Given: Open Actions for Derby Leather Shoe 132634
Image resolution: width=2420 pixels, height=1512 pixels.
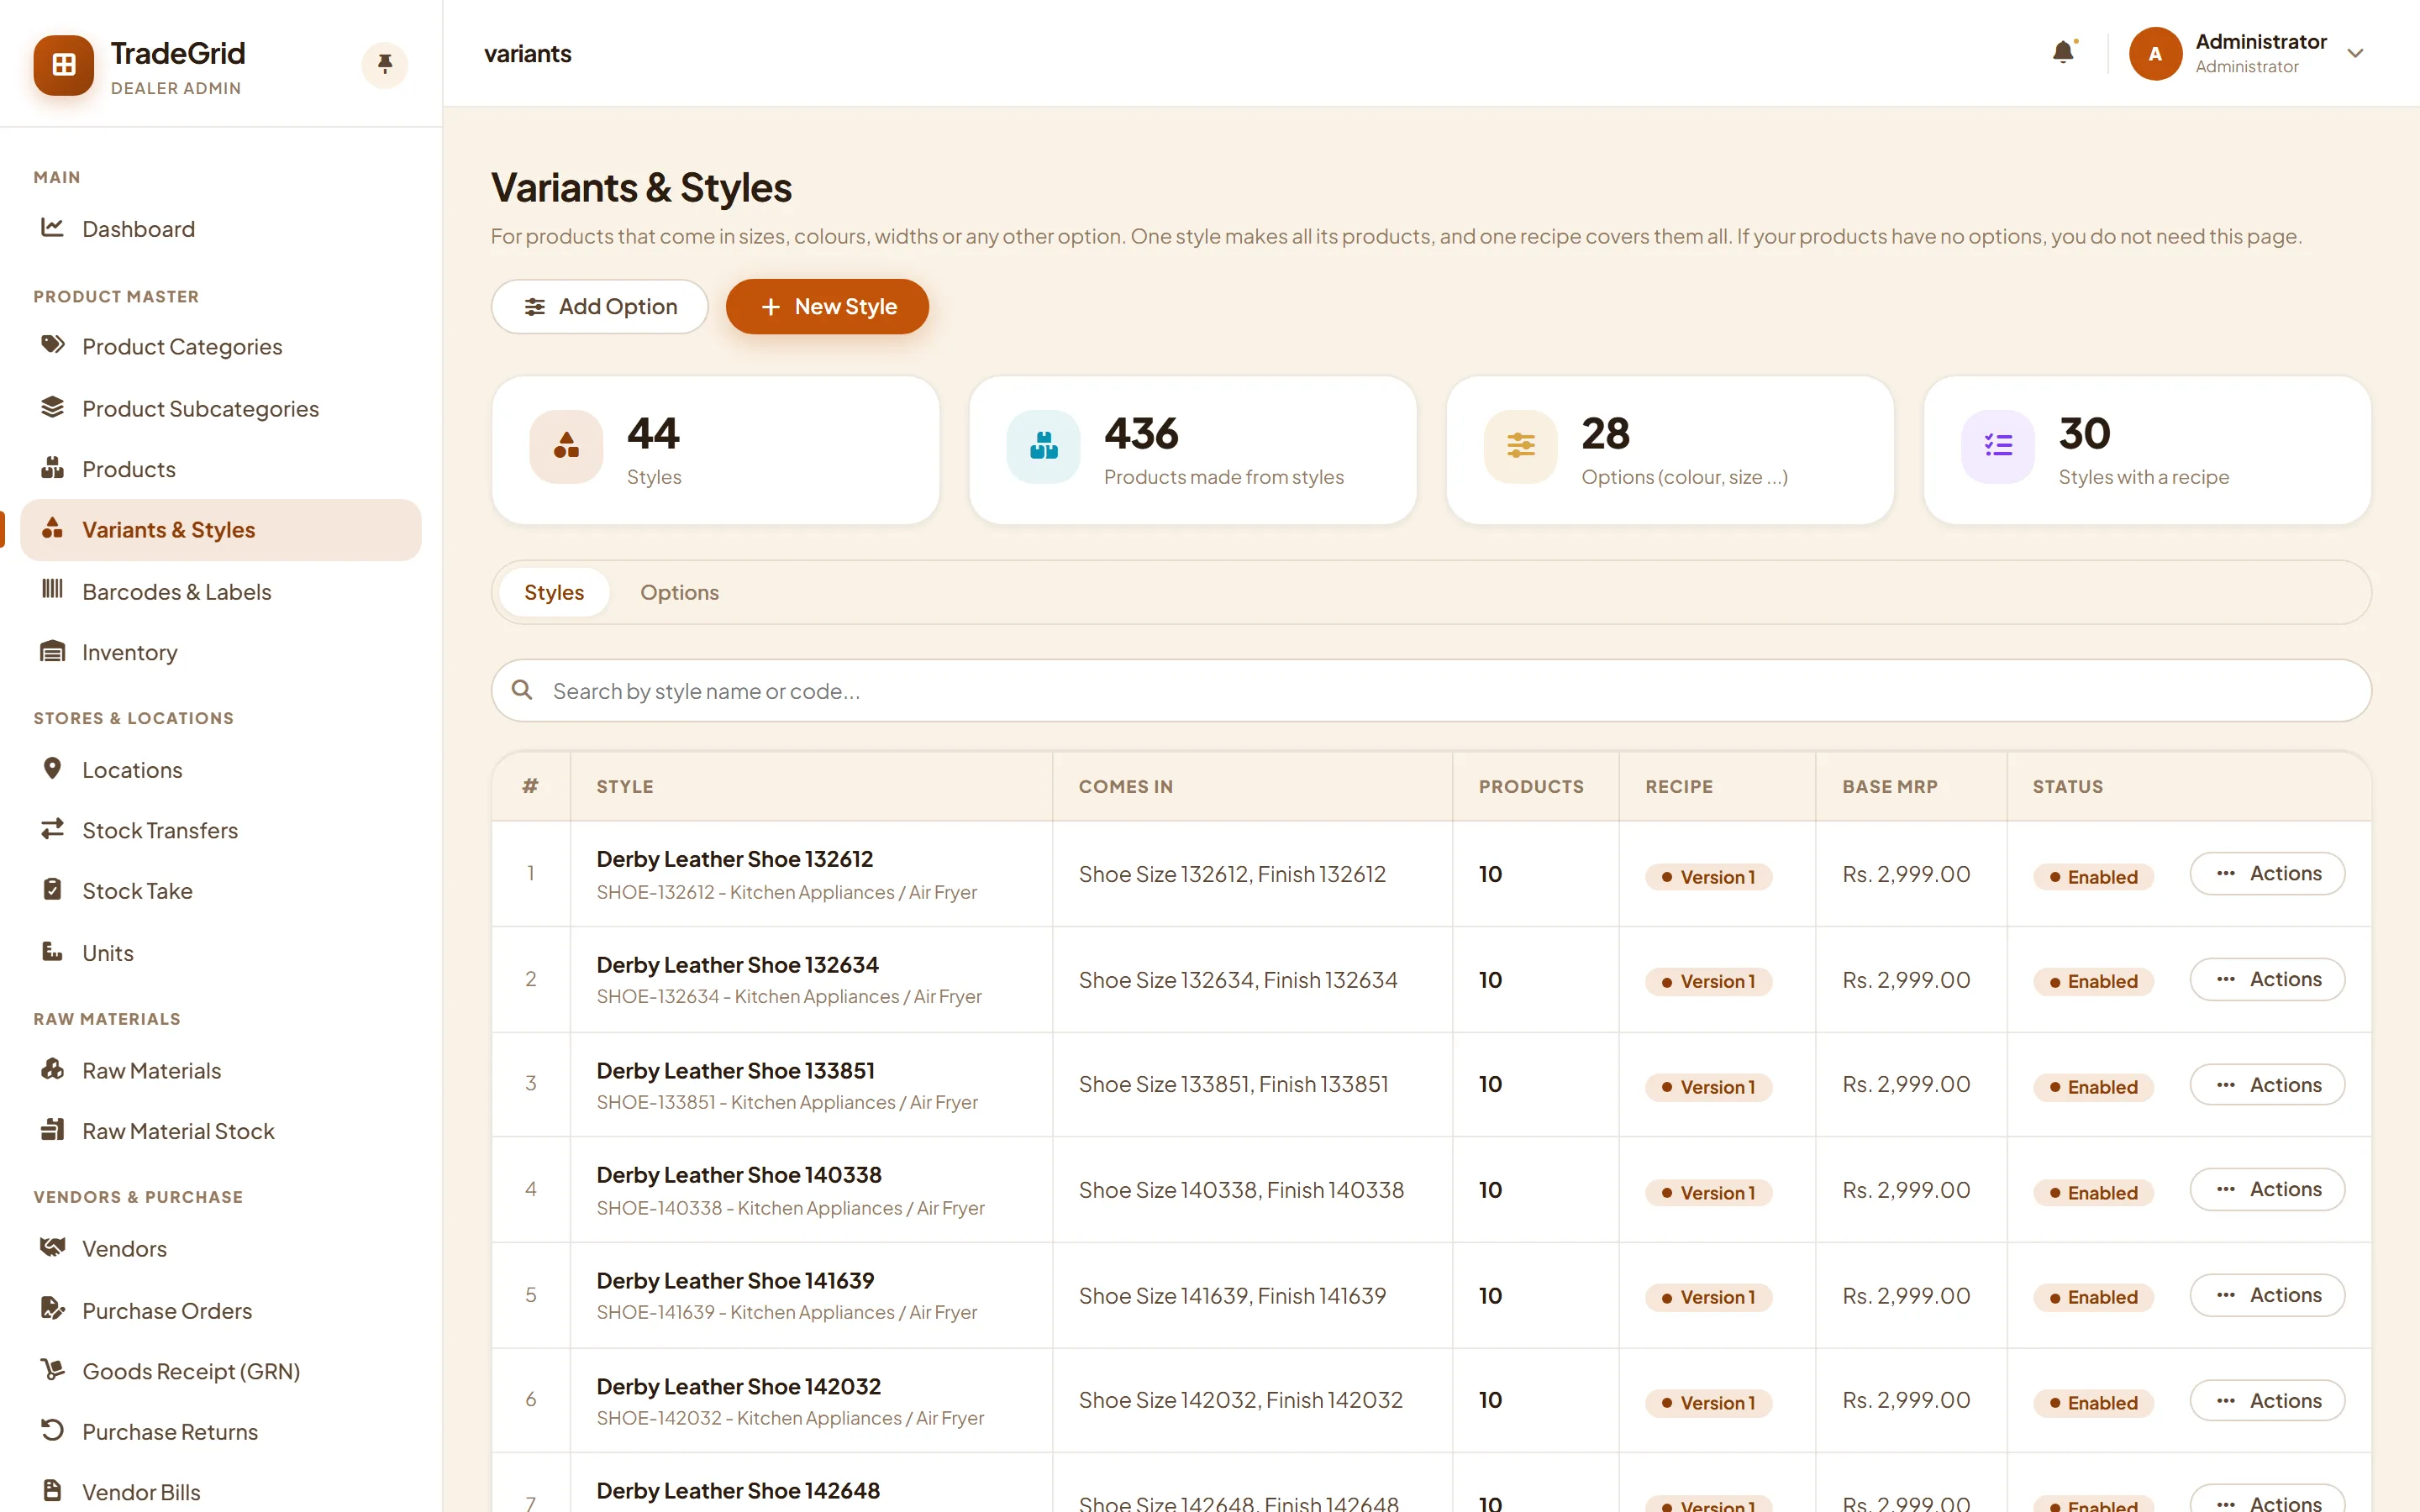Looking at the screenshot, I should [x=2267, y=979].
